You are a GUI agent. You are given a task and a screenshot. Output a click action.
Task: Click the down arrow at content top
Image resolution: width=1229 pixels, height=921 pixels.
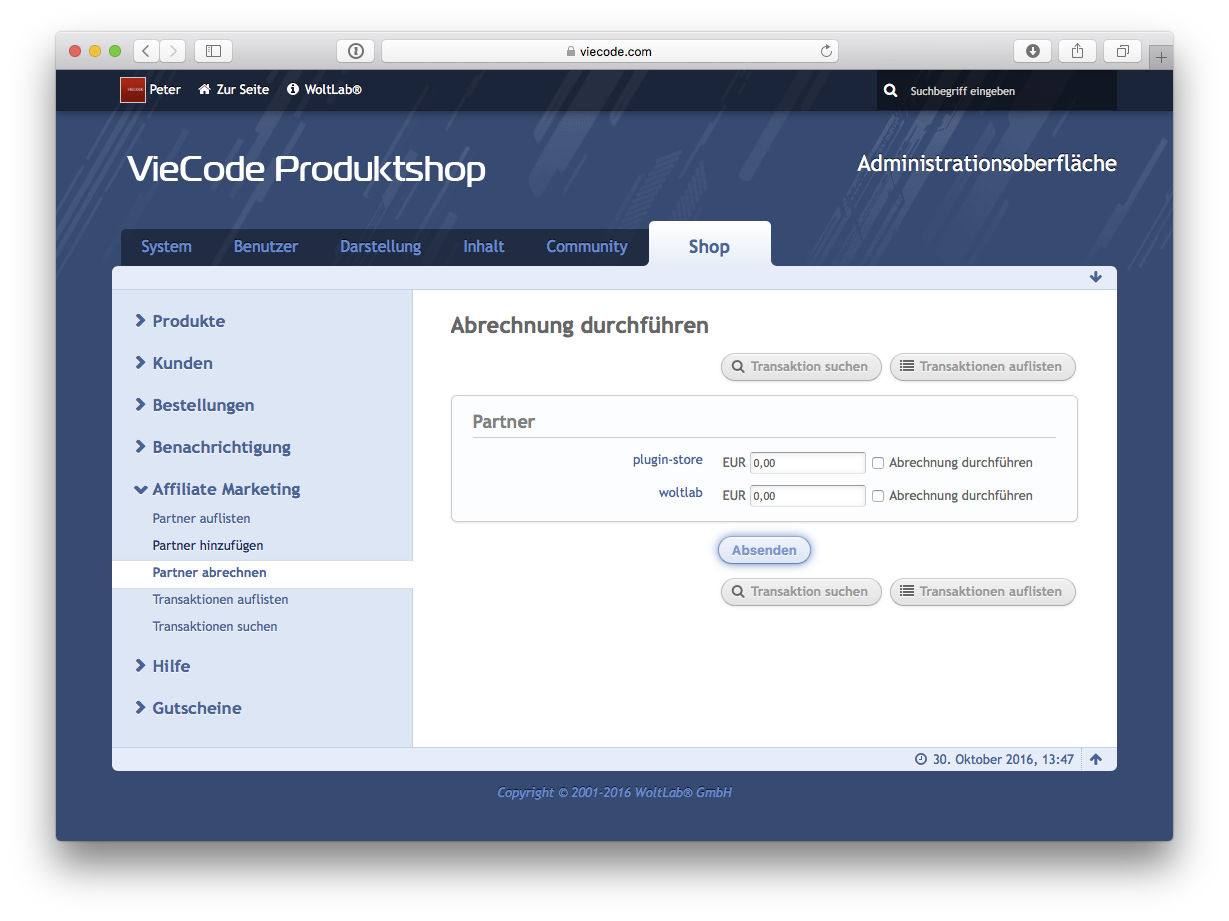click(1096, 277)
